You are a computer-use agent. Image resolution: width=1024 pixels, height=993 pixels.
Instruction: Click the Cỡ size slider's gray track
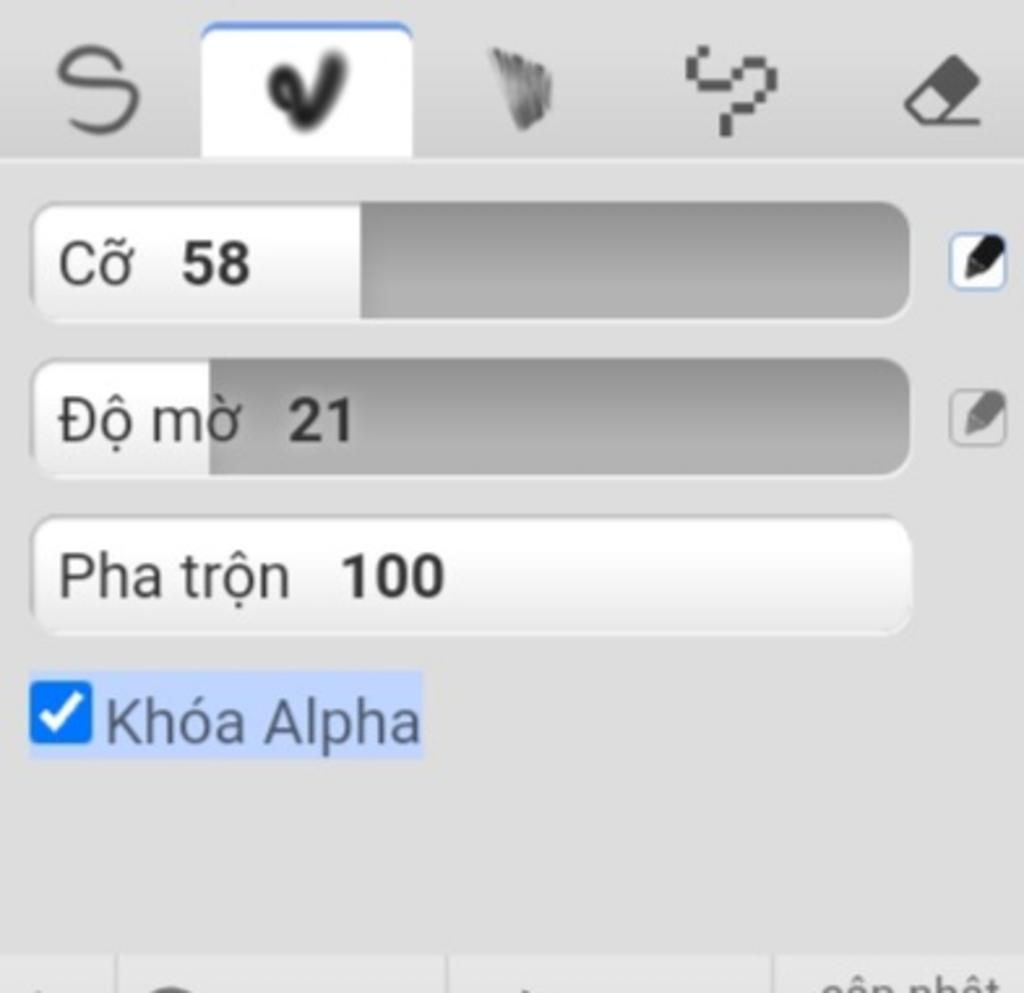click(634, 262)
